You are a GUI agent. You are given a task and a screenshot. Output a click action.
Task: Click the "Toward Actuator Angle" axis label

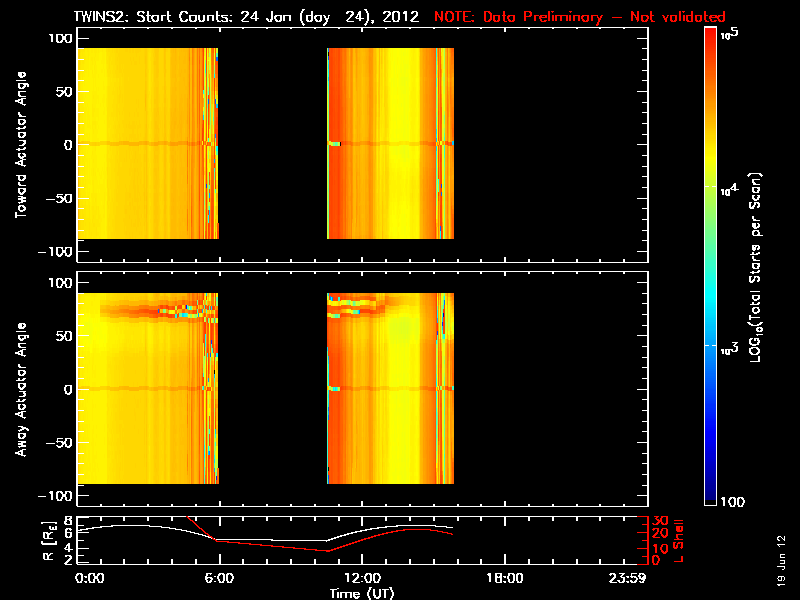coord(21,145)
